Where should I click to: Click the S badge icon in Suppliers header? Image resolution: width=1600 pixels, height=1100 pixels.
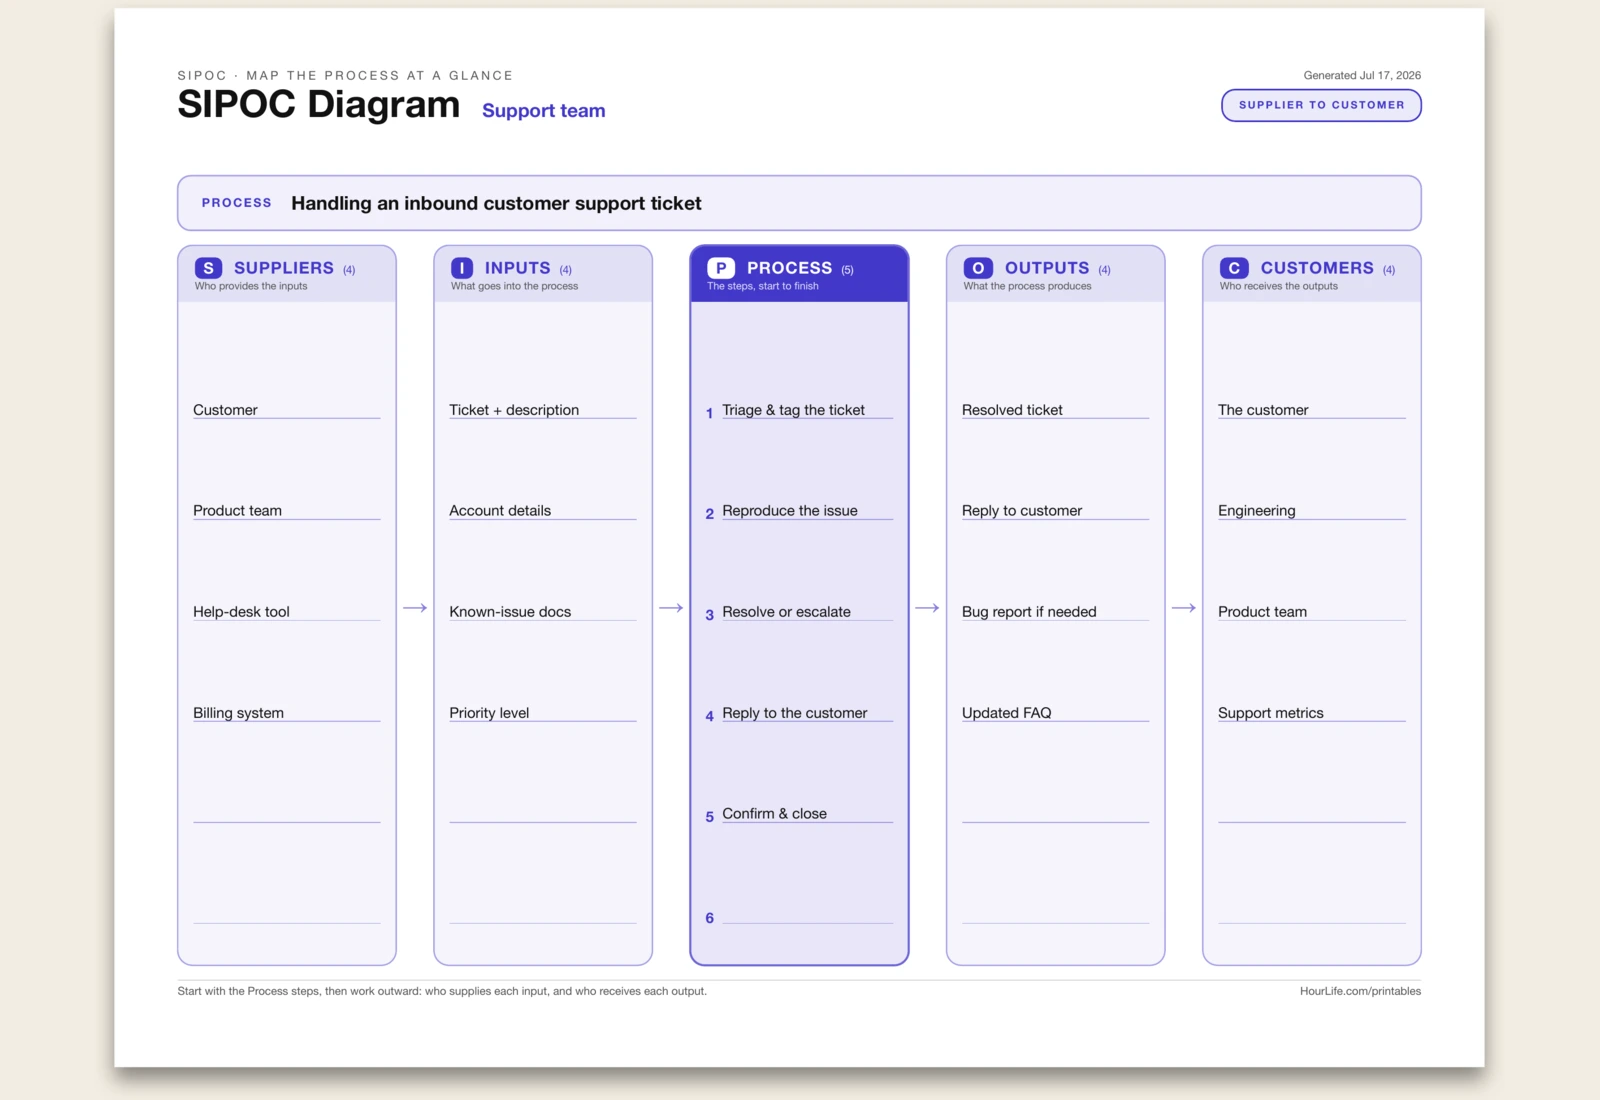[x=208, y=268]
